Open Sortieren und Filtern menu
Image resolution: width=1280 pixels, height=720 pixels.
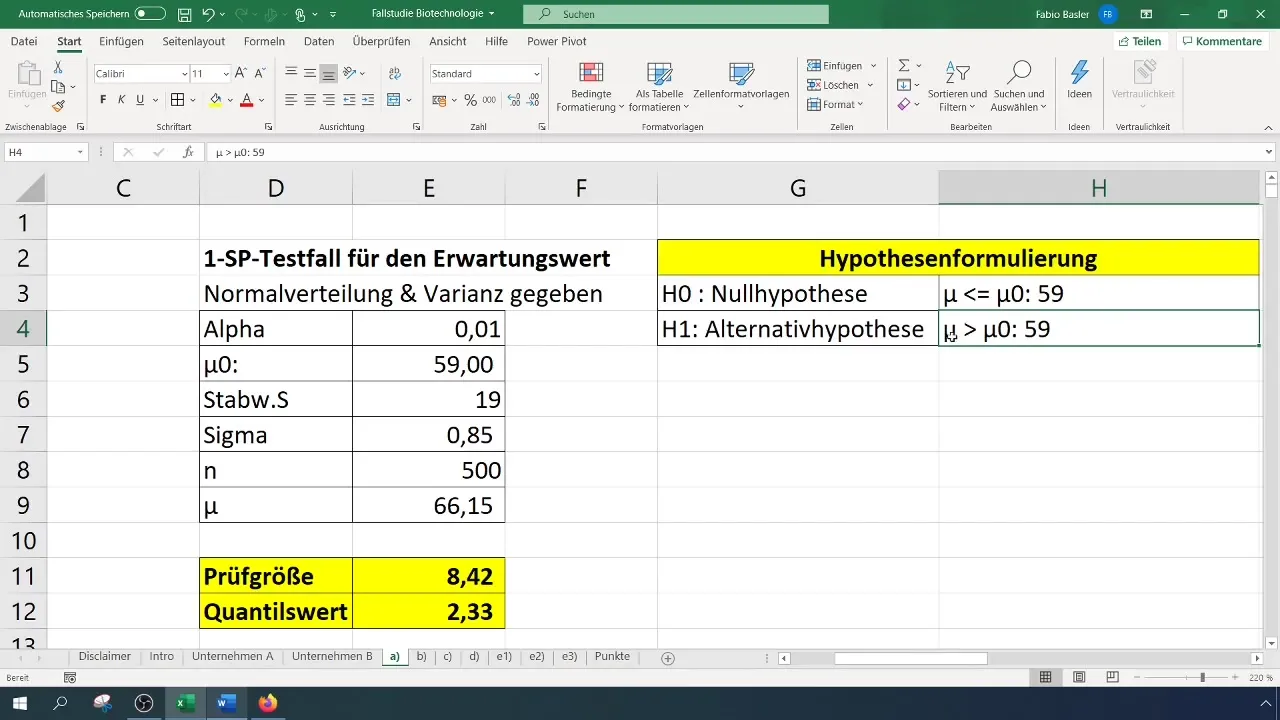(x=957, y=87)
